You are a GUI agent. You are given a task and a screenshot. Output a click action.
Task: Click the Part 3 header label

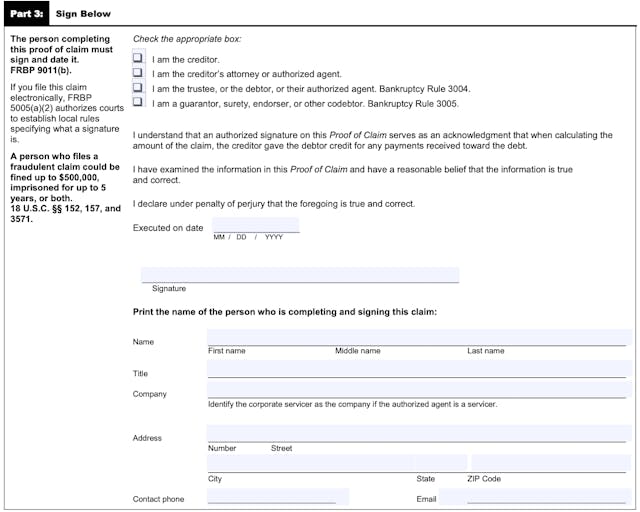click(x=24, y=14)
